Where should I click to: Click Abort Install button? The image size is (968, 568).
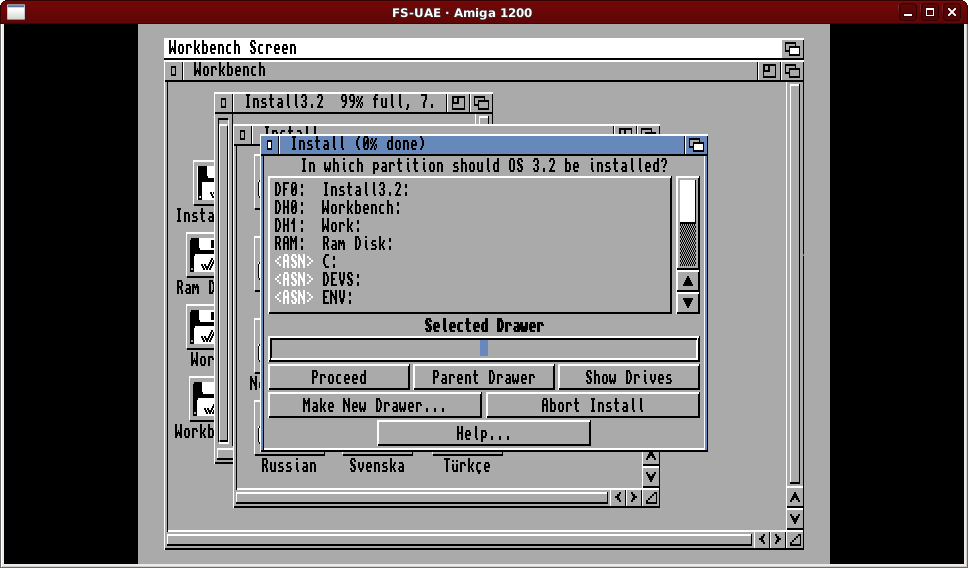(x=593, y=405)
